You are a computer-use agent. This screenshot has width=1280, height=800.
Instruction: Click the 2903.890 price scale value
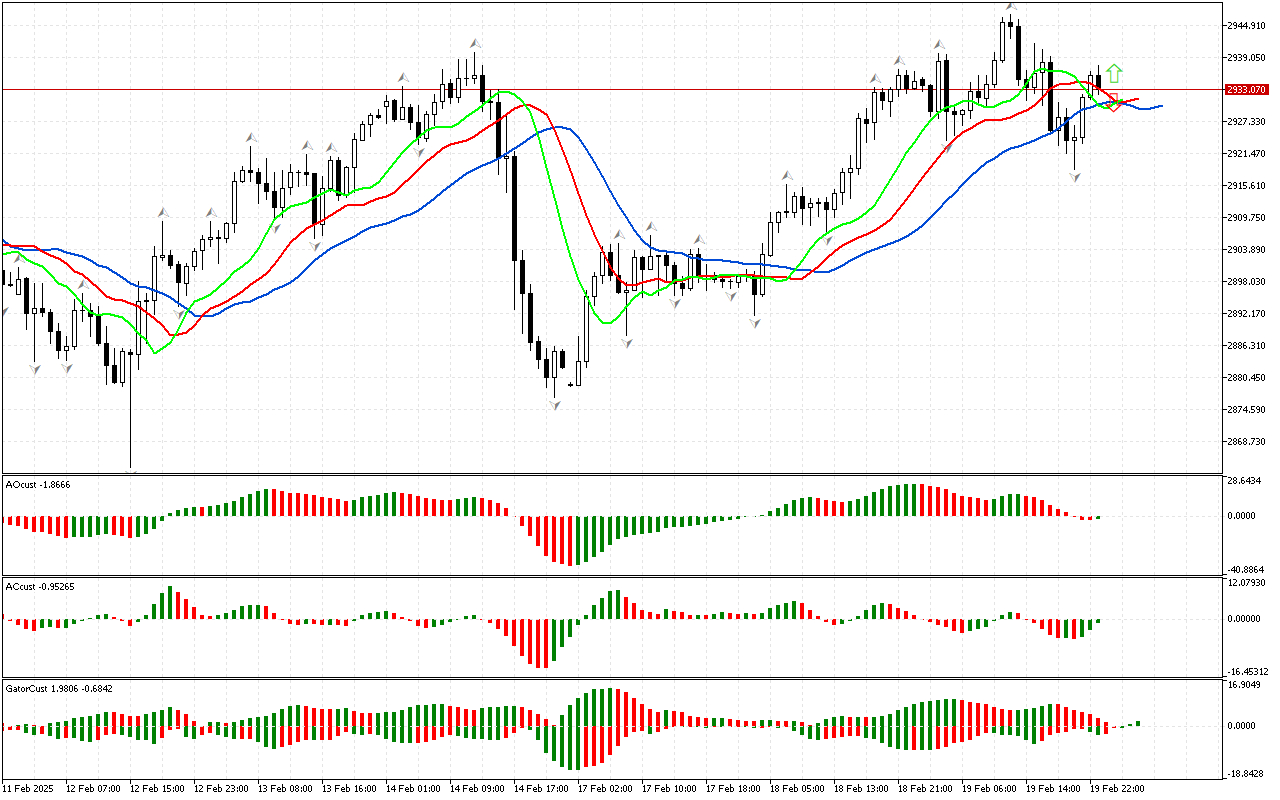pyautogui.click(x=1248, y=249)
